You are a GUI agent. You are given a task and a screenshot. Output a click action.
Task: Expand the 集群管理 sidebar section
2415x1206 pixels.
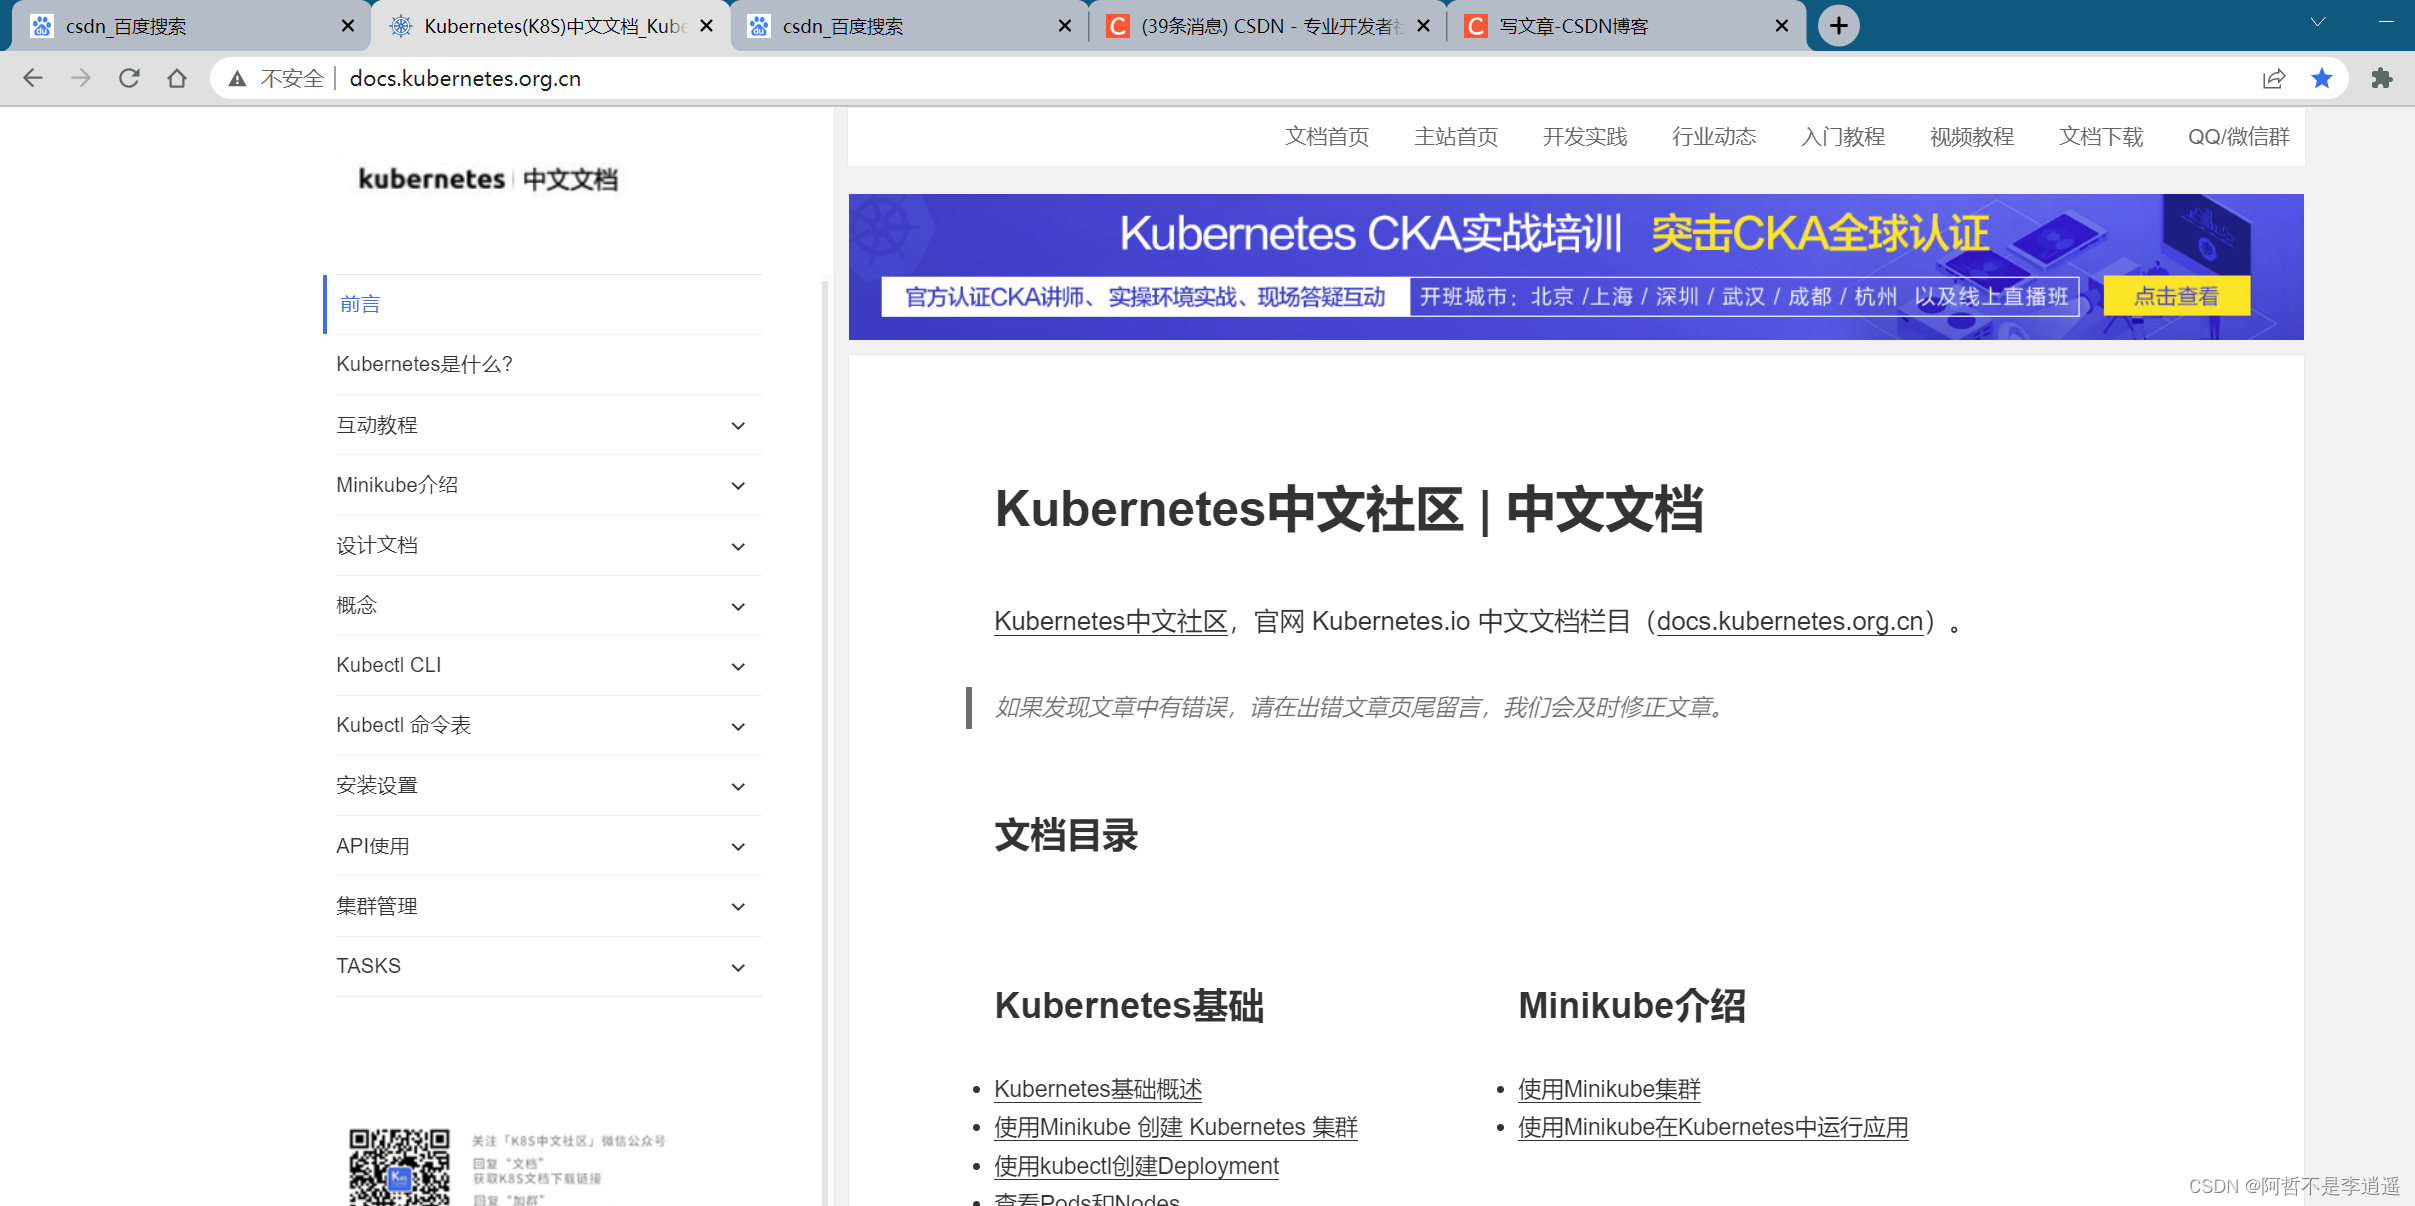coord(738,907)
